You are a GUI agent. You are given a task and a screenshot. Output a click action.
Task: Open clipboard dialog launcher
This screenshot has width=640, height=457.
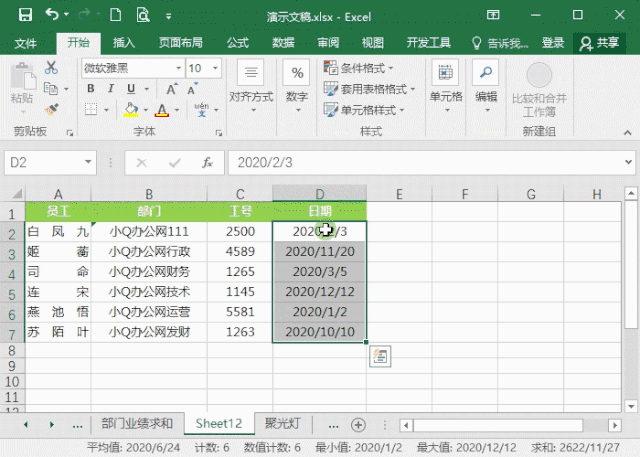pyautogui.click(x=70, y=133)
